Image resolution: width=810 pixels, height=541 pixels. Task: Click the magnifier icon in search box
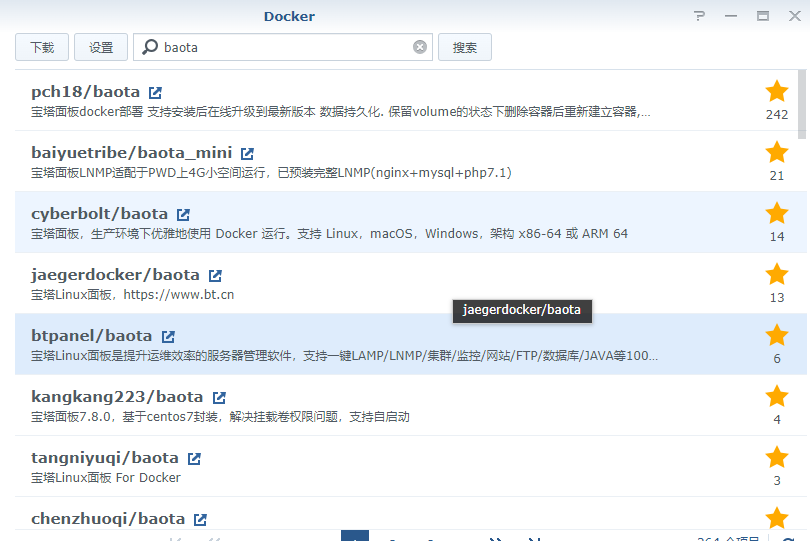click(150, 47)
